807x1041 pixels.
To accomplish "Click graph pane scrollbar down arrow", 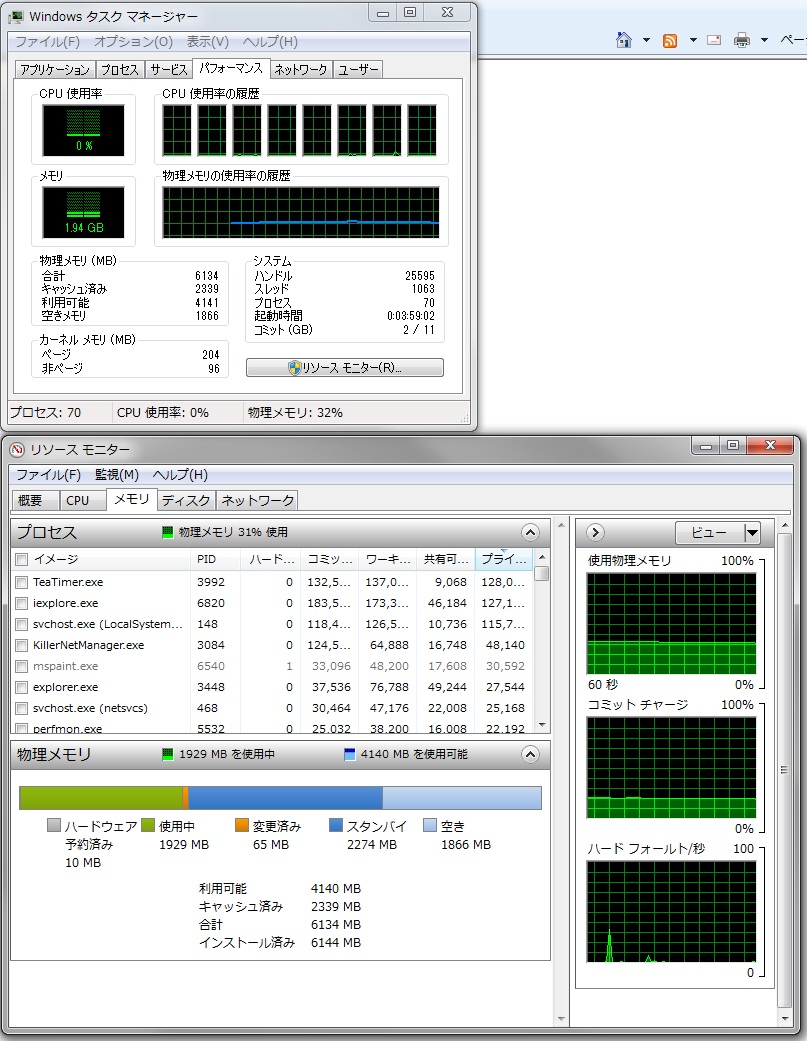I will coord(785,1018).
